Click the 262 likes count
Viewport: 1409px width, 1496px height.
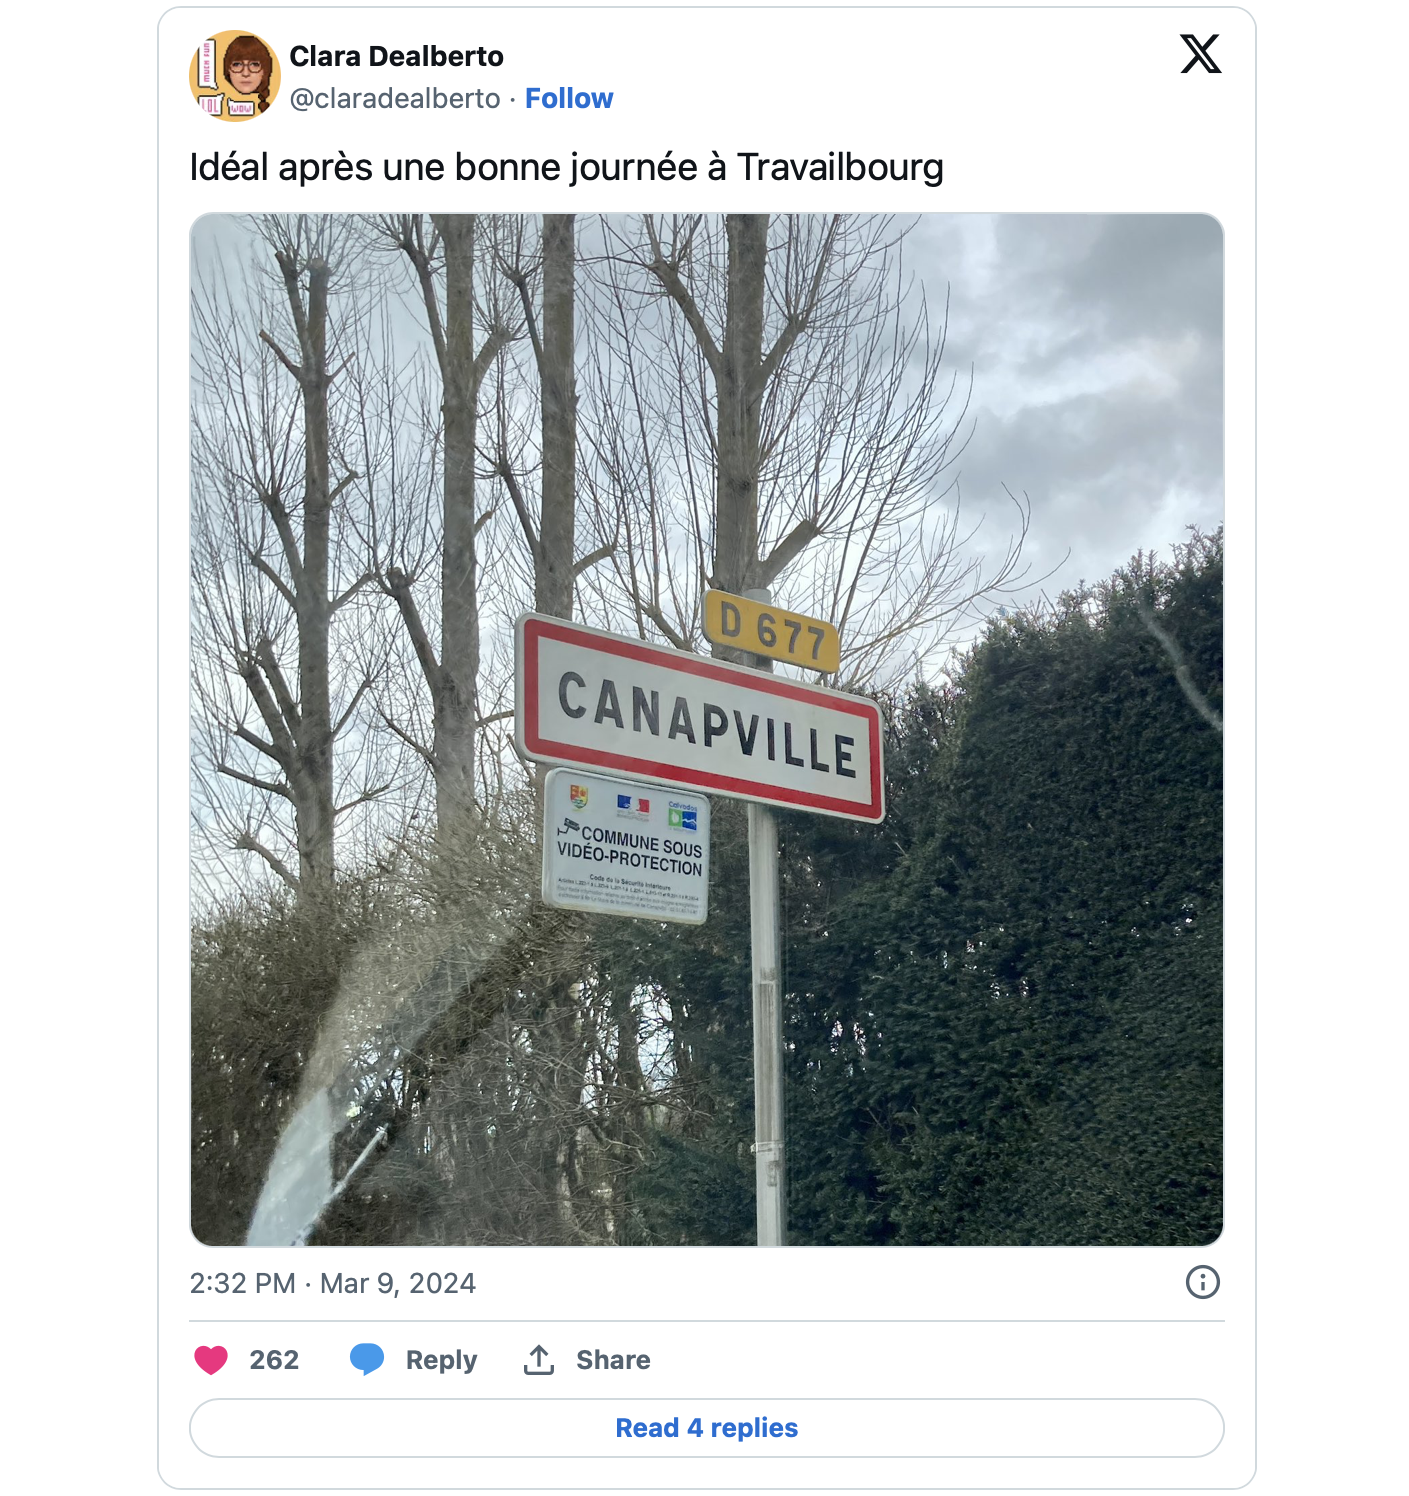tap(274, 1360)
